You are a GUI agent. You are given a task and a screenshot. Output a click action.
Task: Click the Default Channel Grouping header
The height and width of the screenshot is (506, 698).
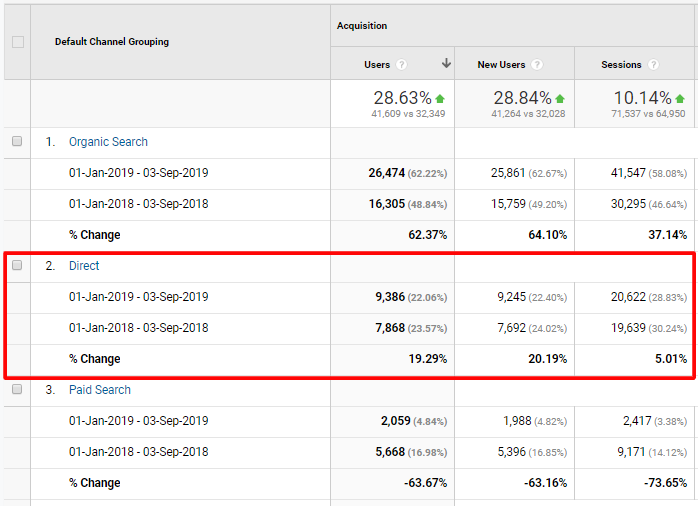[x=112, y=42]
